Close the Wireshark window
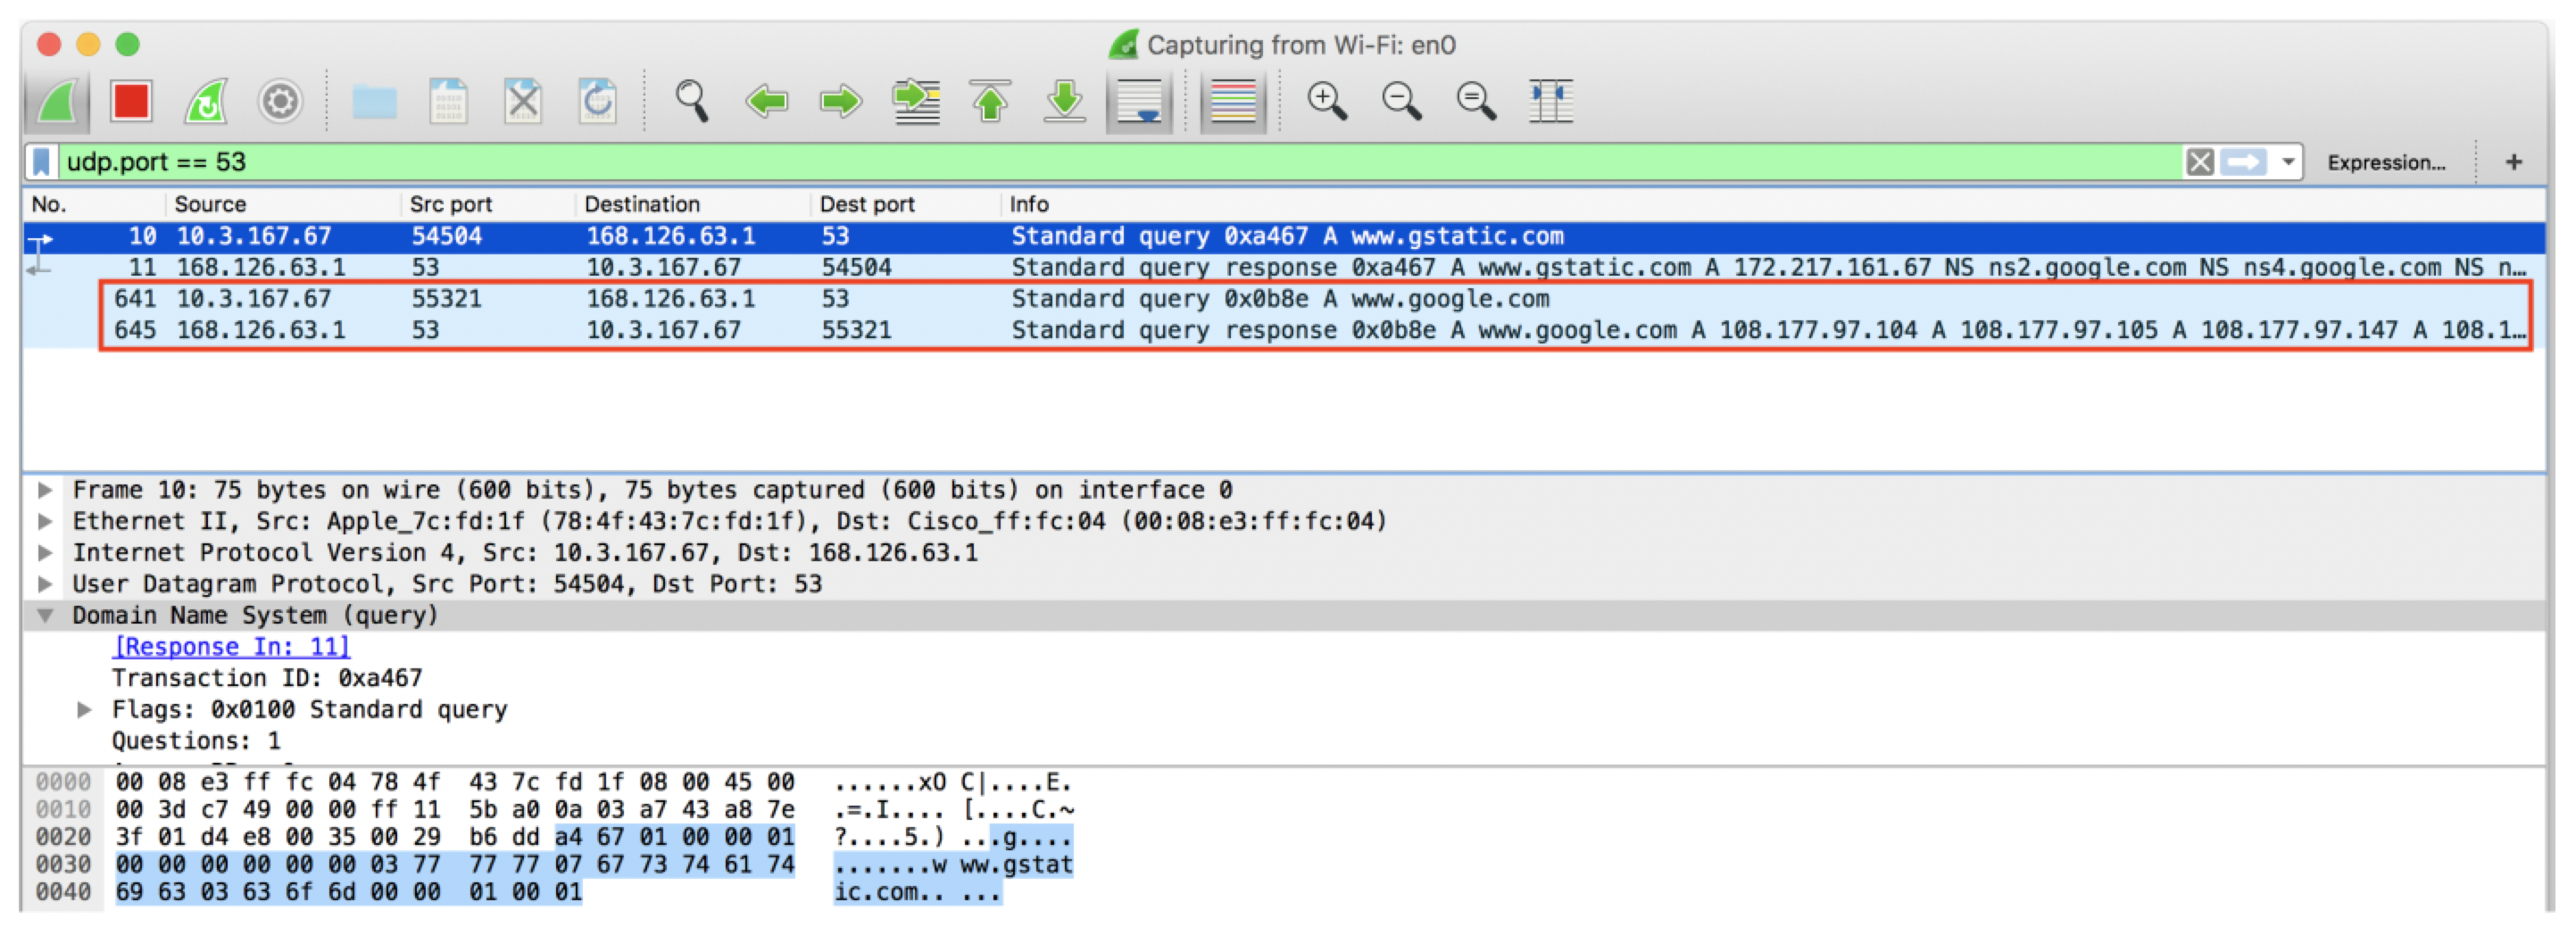The image size is (2576, 935). (x=49, y=45)
